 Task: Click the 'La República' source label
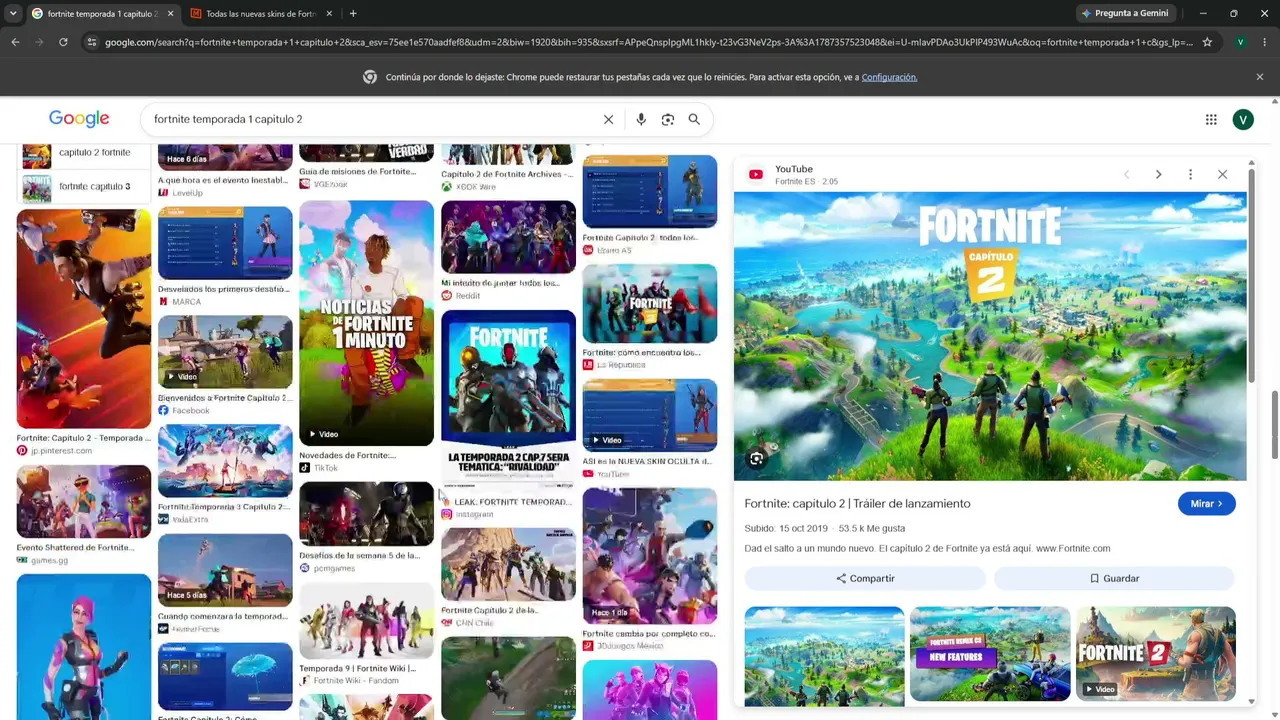[x=621, y=365]
